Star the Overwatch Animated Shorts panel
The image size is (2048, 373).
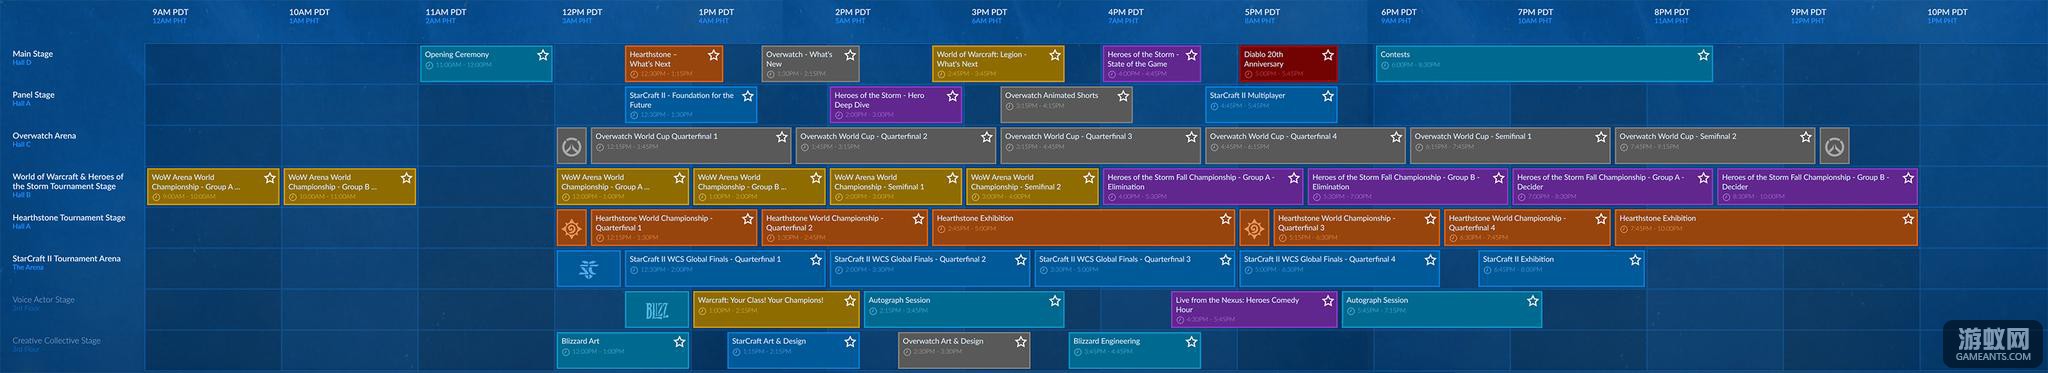1123,96
